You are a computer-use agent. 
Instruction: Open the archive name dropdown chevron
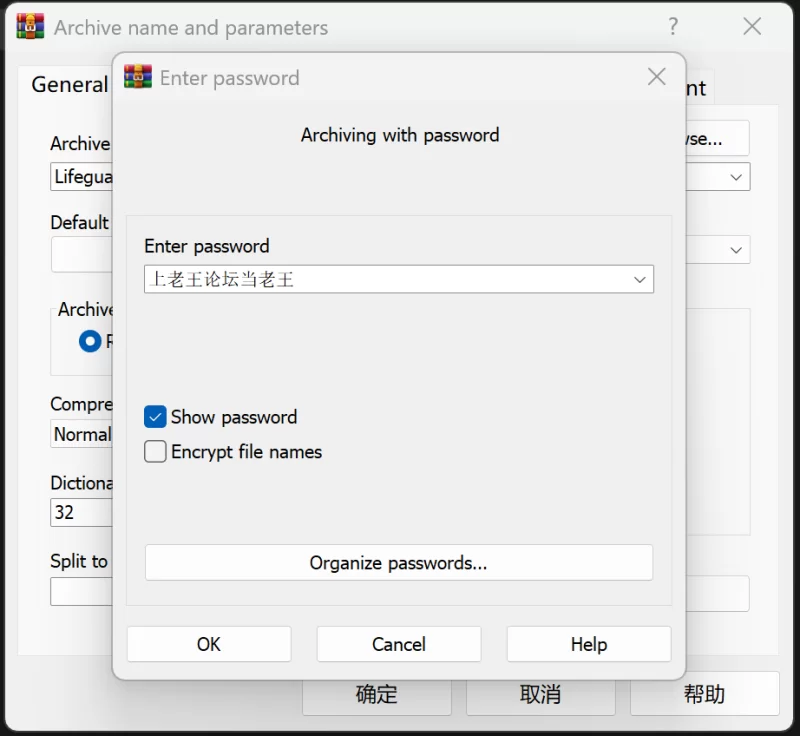[x=736, y=177]
